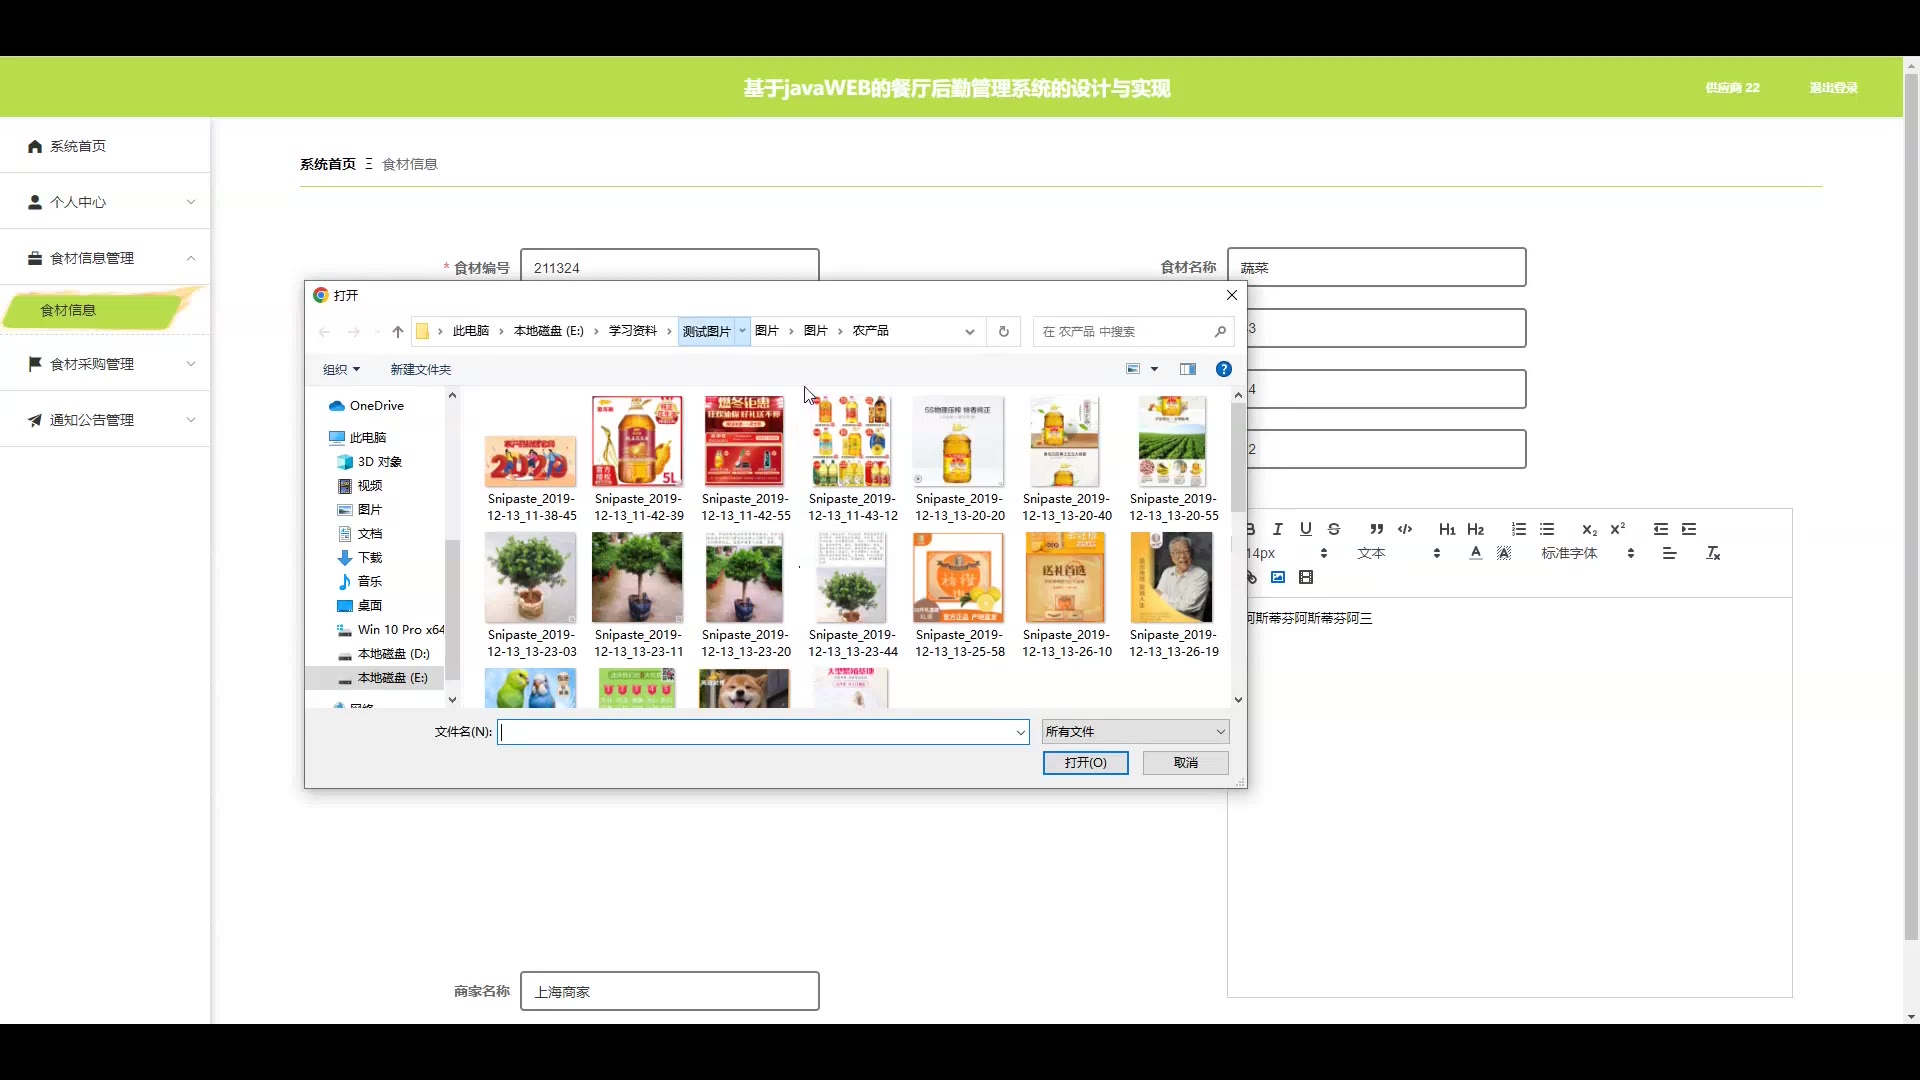Image resolution: width=1920 pixels, height=1080 pixels.
Task: Click the 打开(O) button
Action: click(1085, 763)
